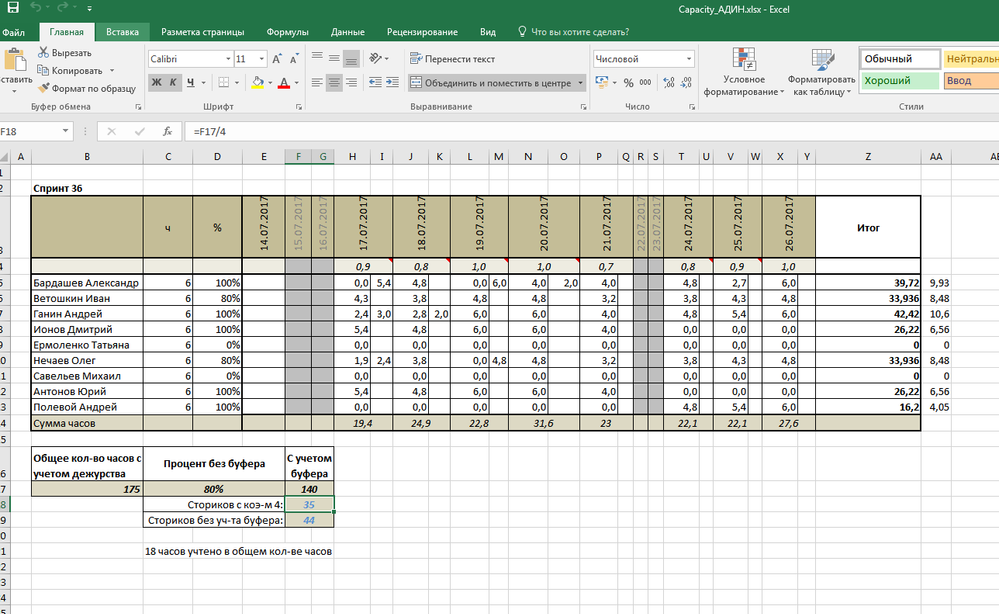Image resolution: width=999 pixels, height=614 pixels.
Task: Click Формат по образцу paintbrush
Action: click(87, 89)
